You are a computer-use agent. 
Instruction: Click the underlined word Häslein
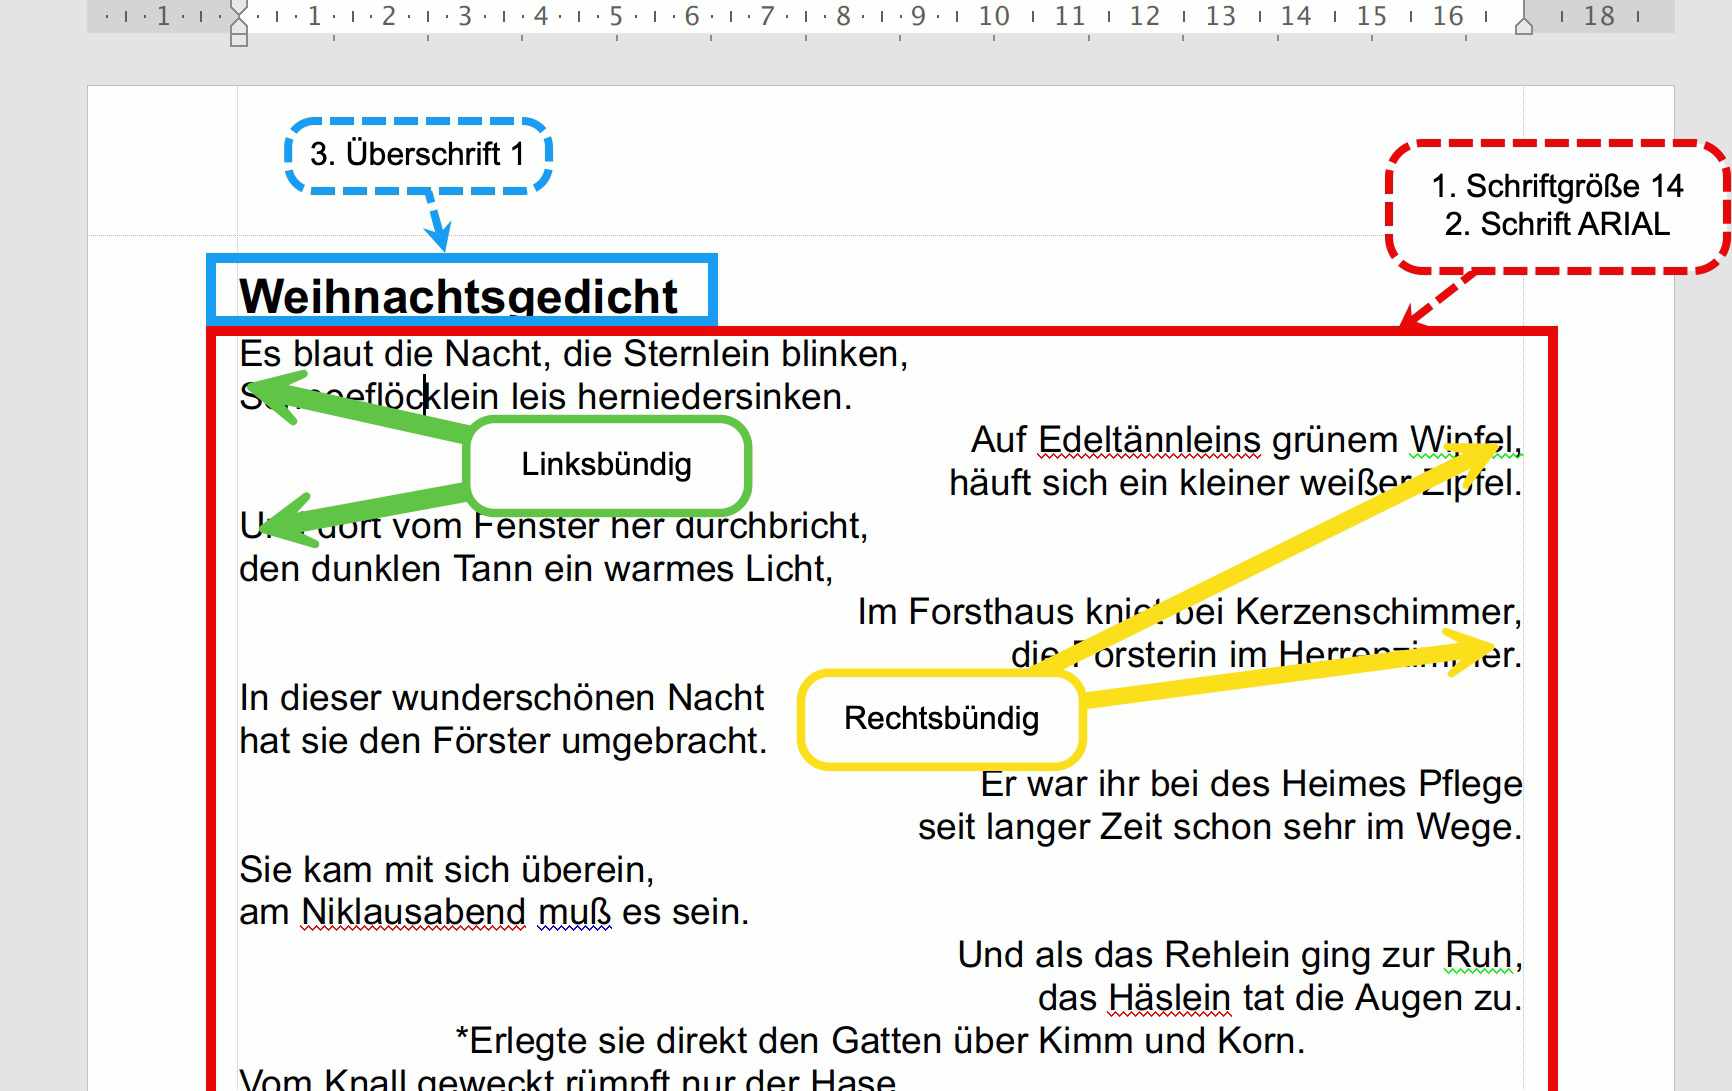pos(1169,998)
